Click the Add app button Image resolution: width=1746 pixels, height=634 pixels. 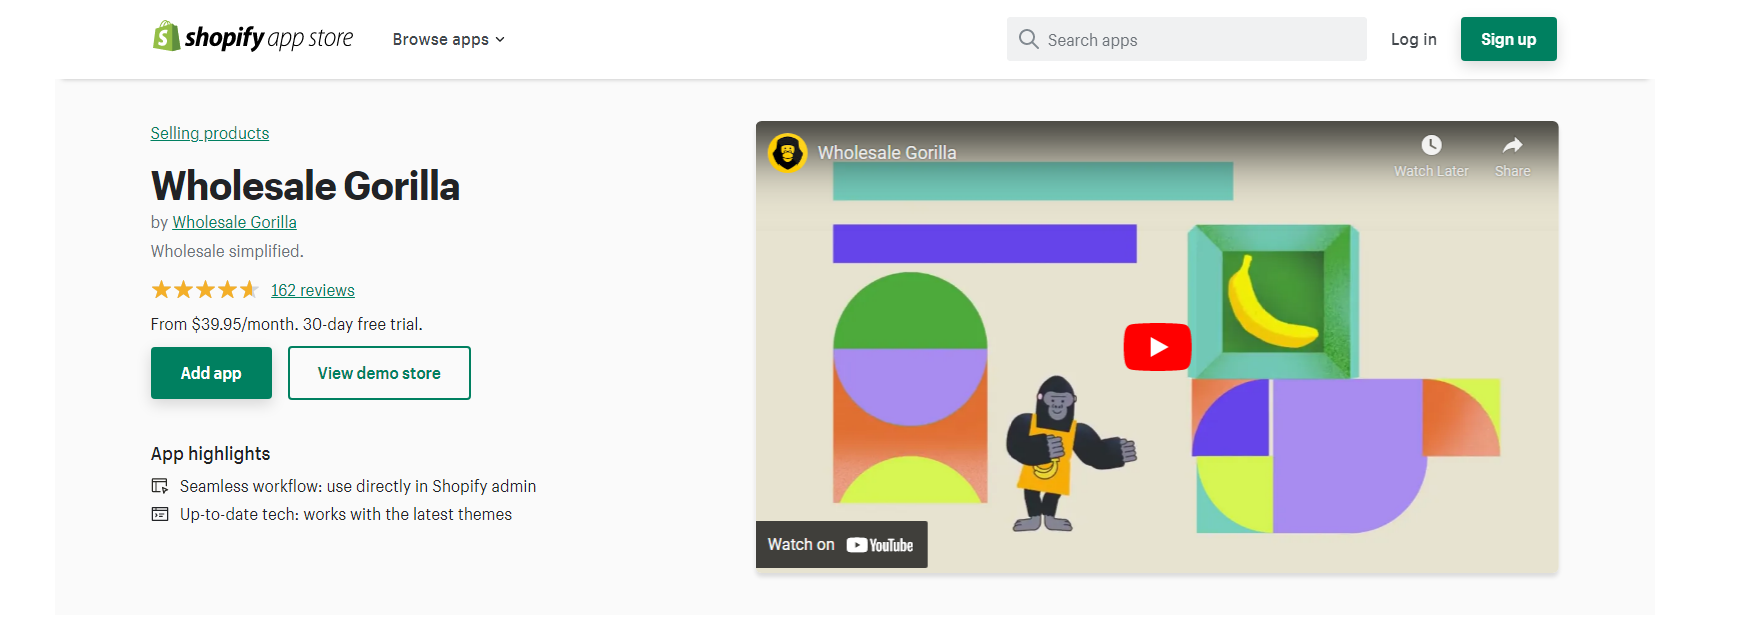pos(211,373)
